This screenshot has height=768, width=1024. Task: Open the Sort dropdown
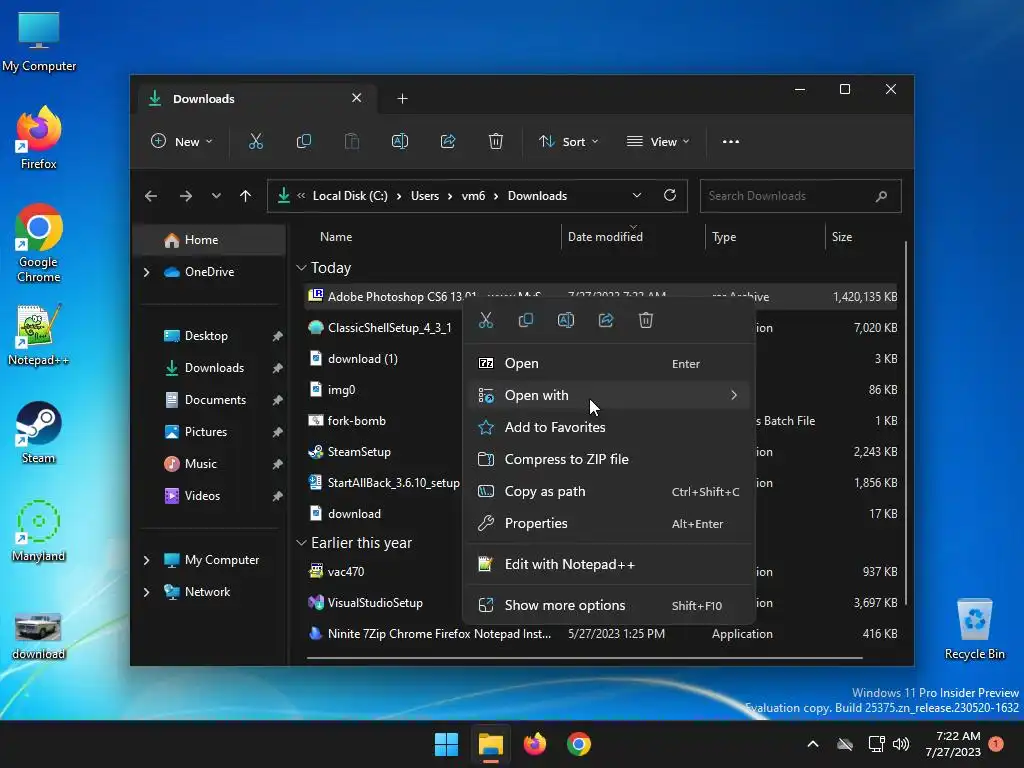[x=568, y=142]
